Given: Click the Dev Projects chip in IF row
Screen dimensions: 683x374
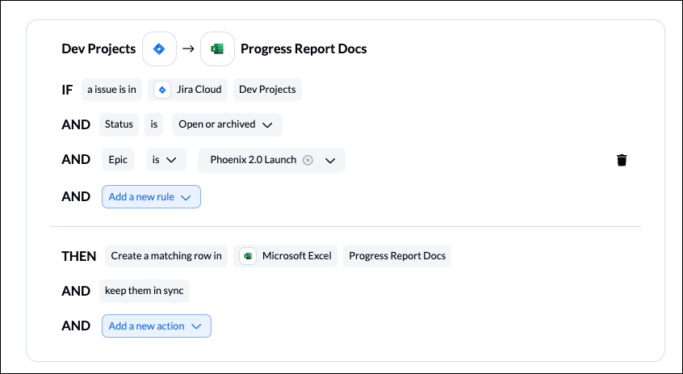Looking at the screenshot, I should tap(267, 90).
